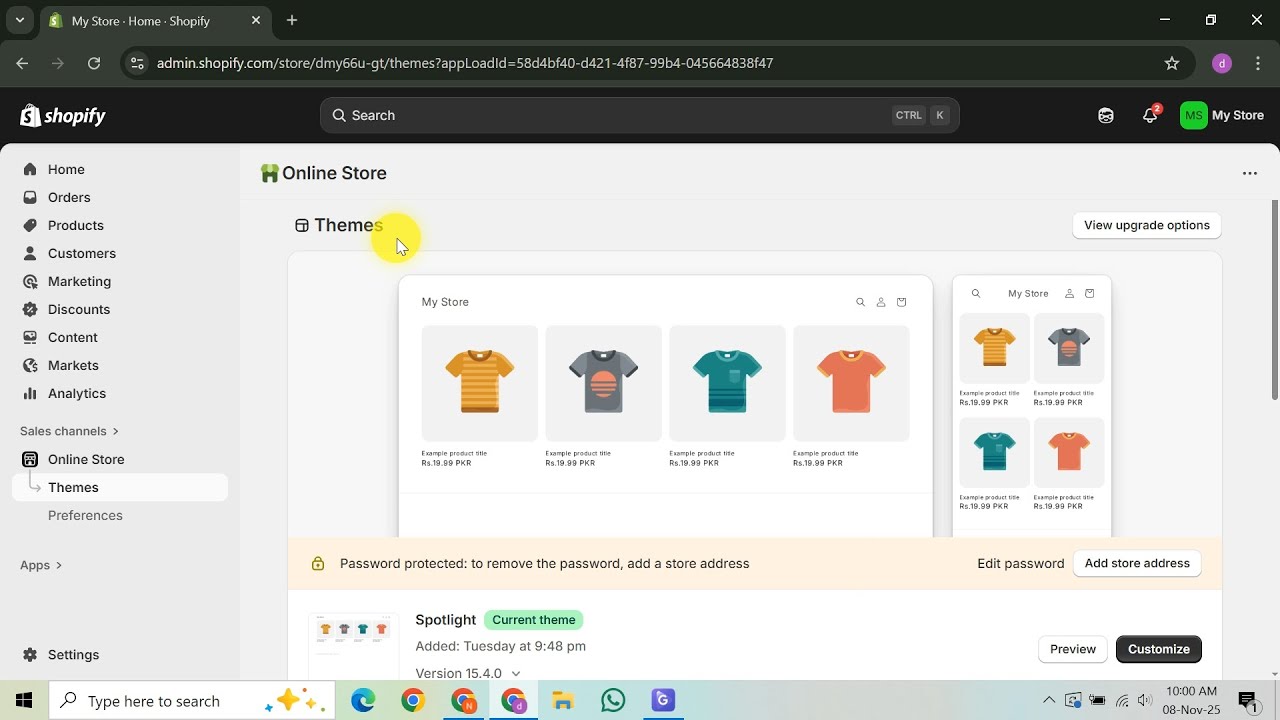1280x720 pixels.
Task: Click the orange striped t-shirt in desktop preview
Action: (x=480, y=381)
